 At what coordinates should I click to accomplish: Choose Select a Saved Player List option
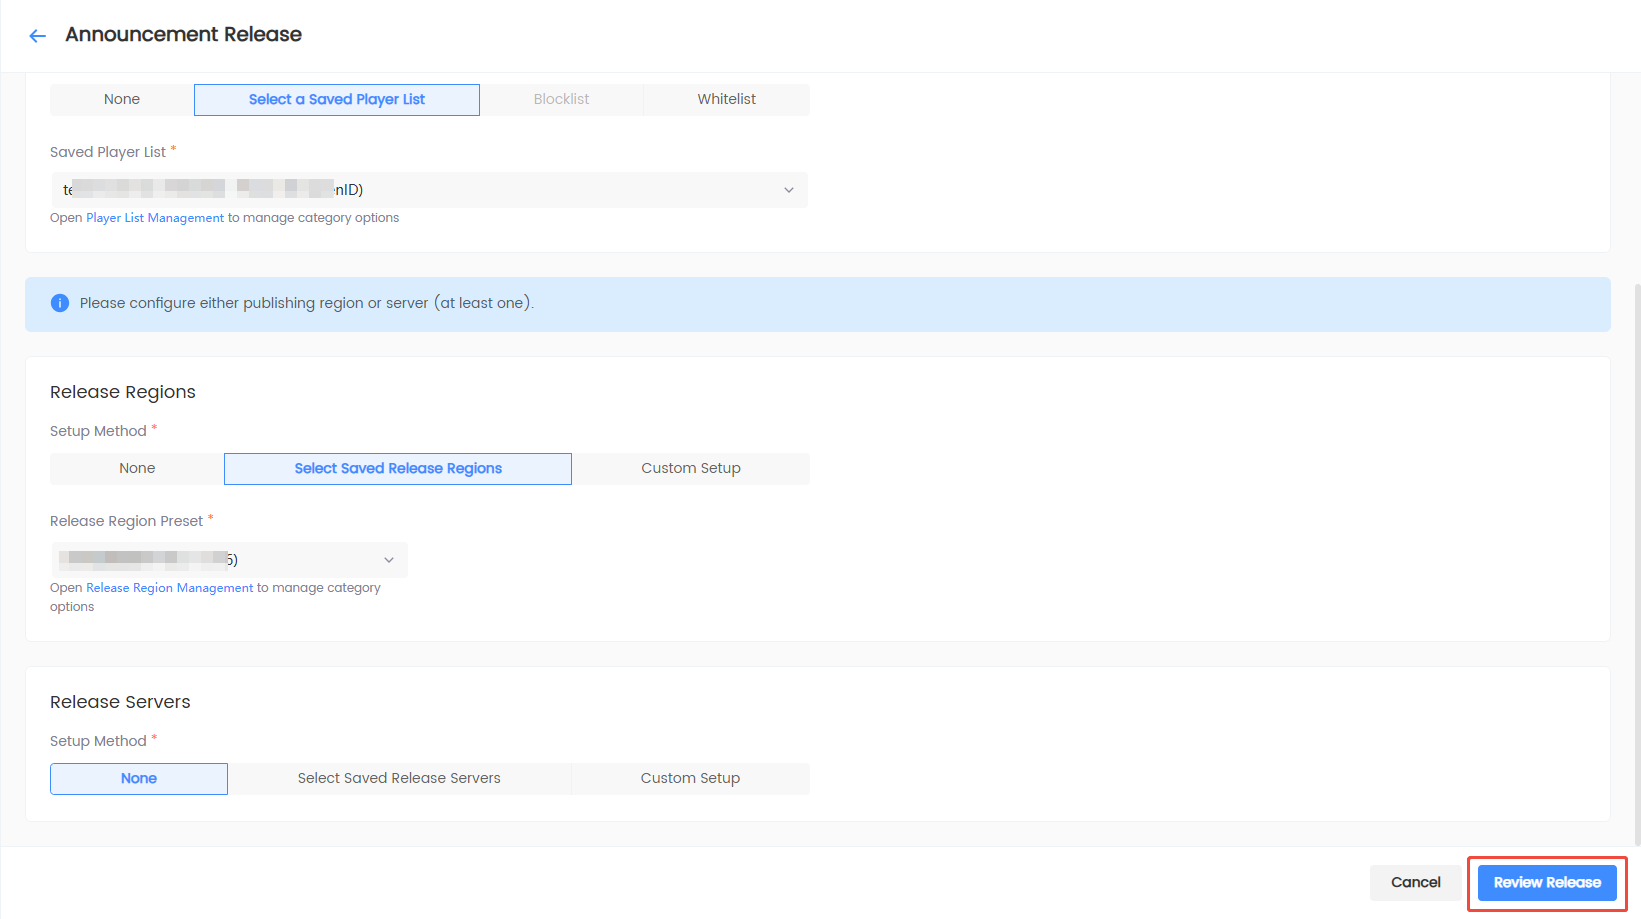click(x=337, y=100)
